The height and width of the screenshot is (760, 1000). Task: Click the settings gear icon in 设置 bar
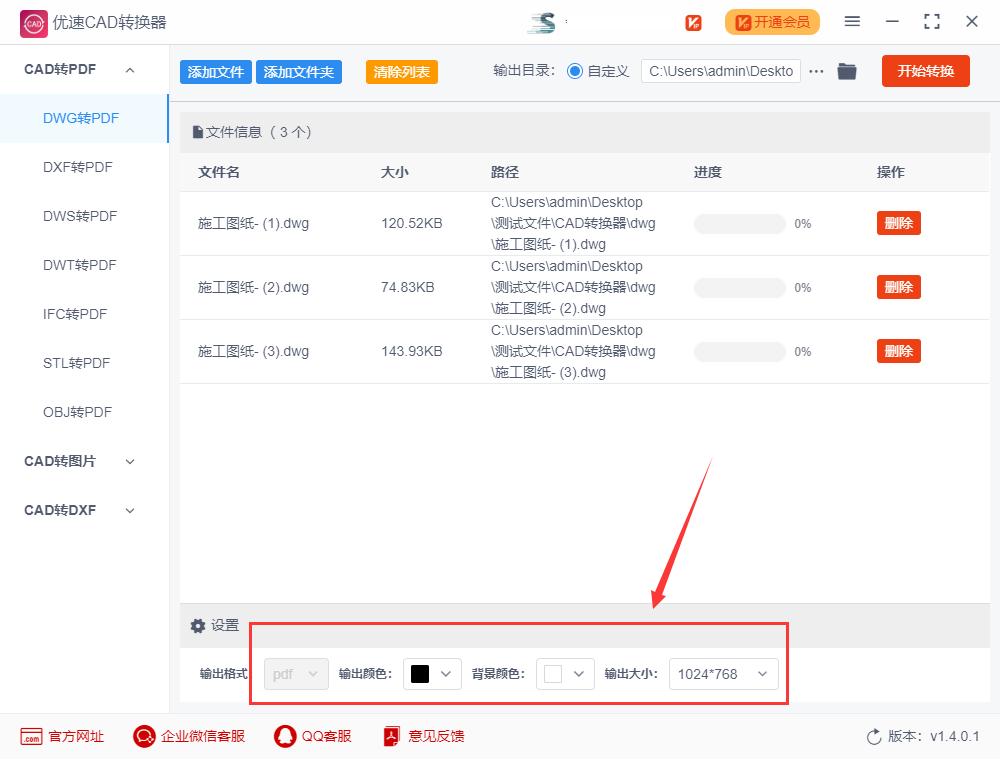point(198,625)
